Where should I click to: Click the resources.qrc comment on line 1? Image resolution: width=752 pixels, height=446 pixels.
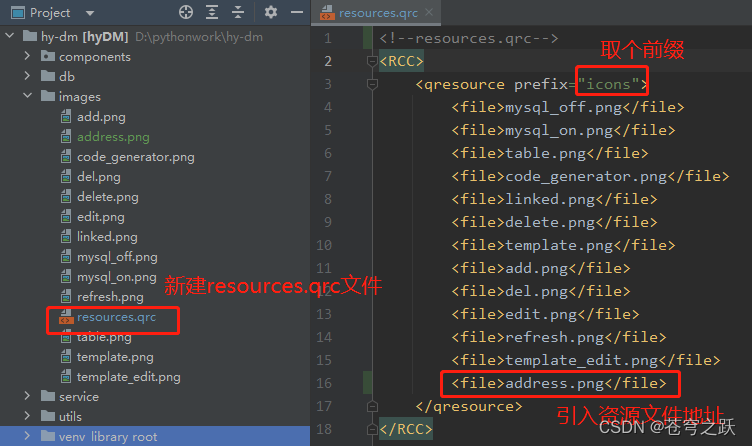tap(469, 38)
